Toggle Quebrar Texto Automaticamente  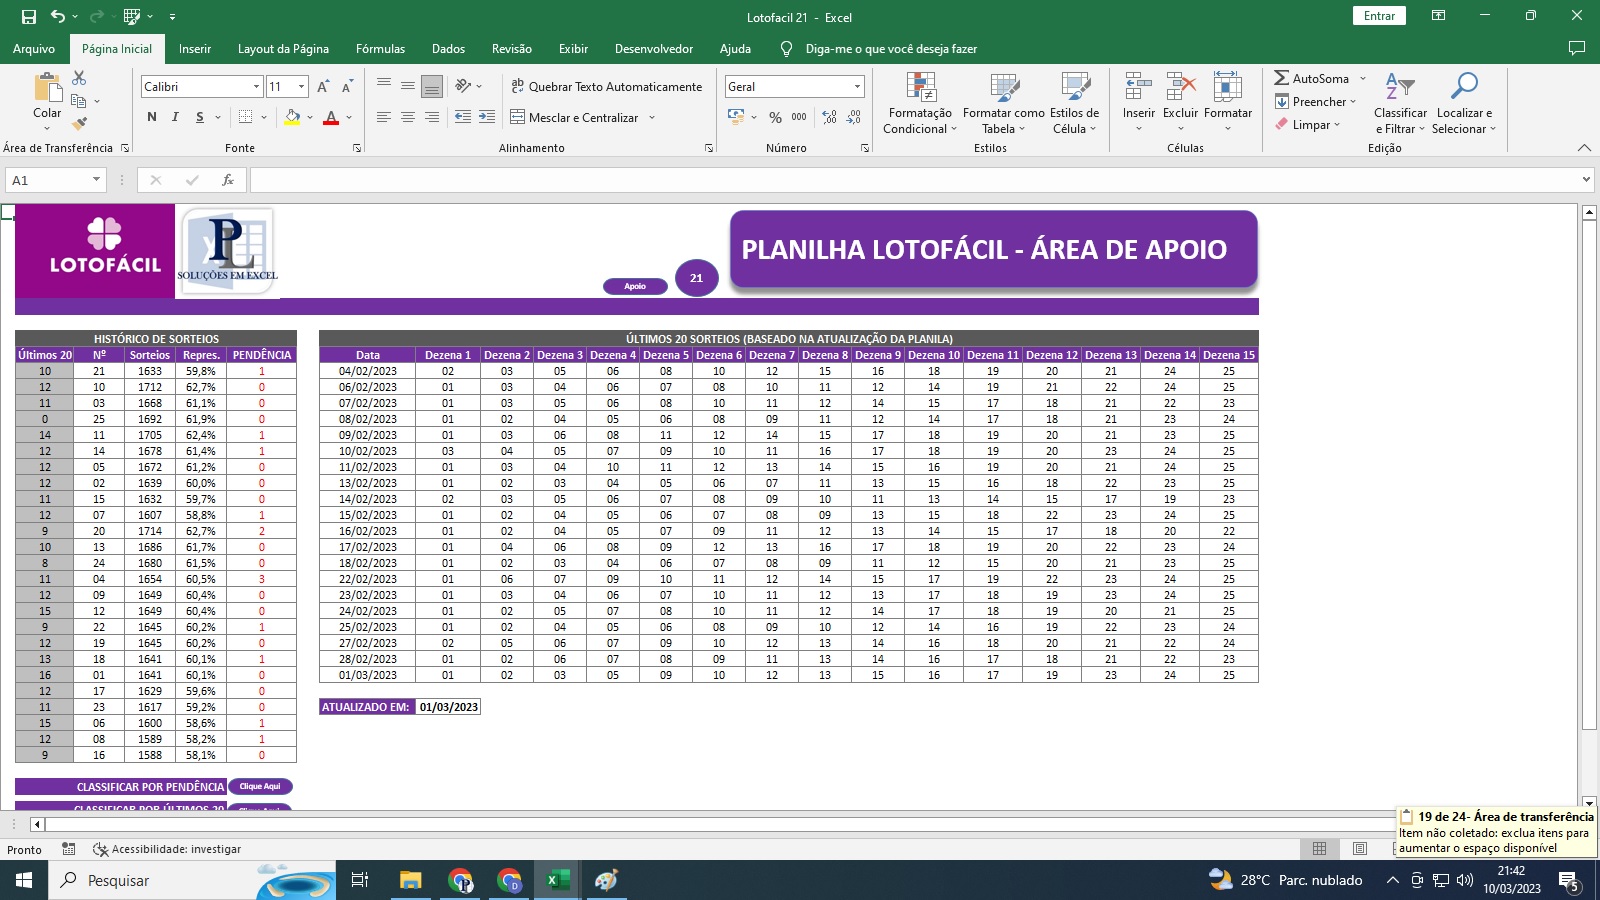click(x=606, y=87)
